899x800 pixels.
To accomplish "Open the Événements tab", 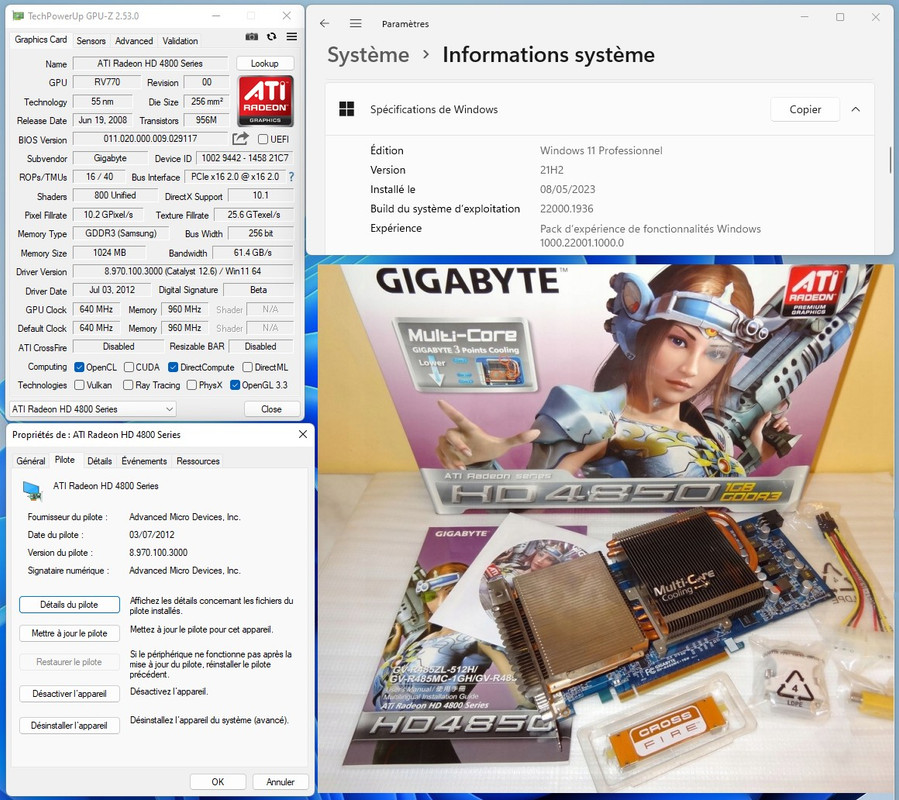I will (144, 461).
